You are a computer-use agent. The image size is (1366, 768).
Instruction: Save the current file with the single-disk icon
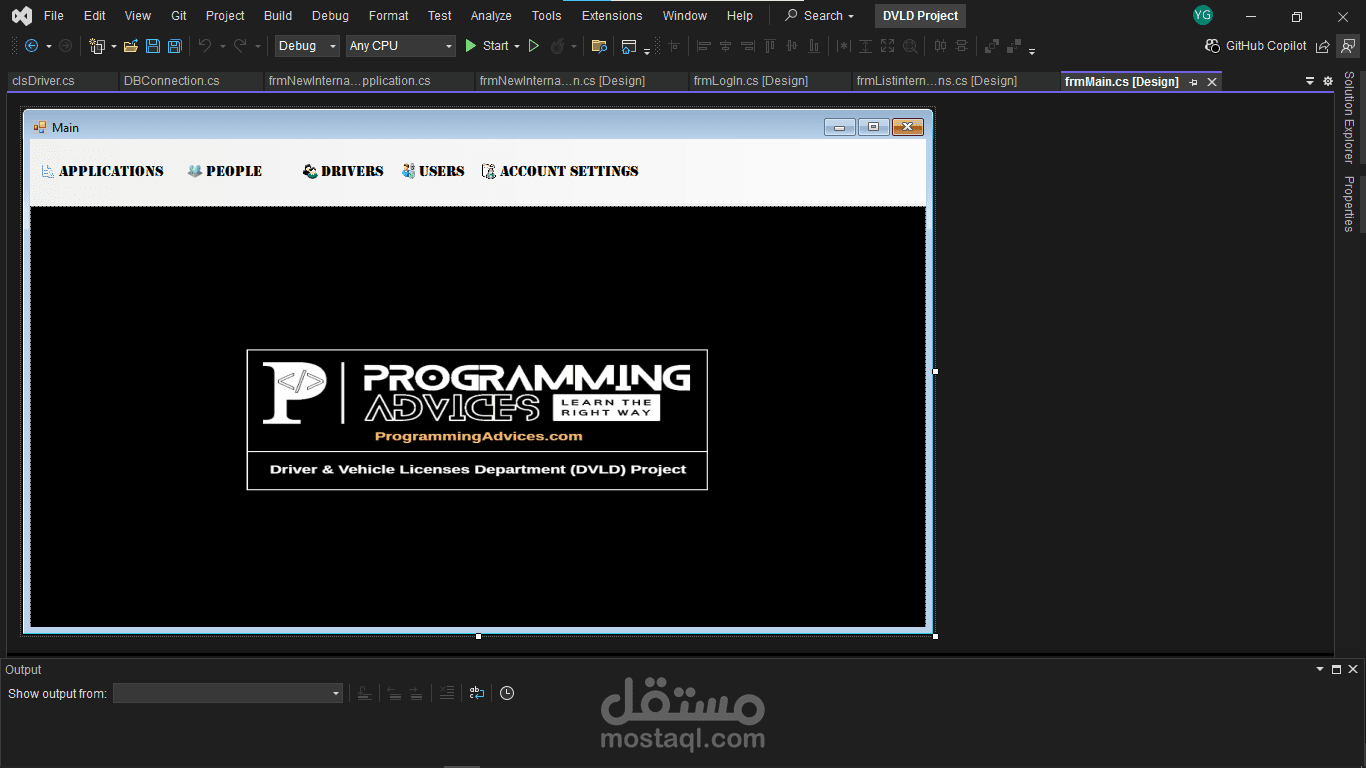153,46
